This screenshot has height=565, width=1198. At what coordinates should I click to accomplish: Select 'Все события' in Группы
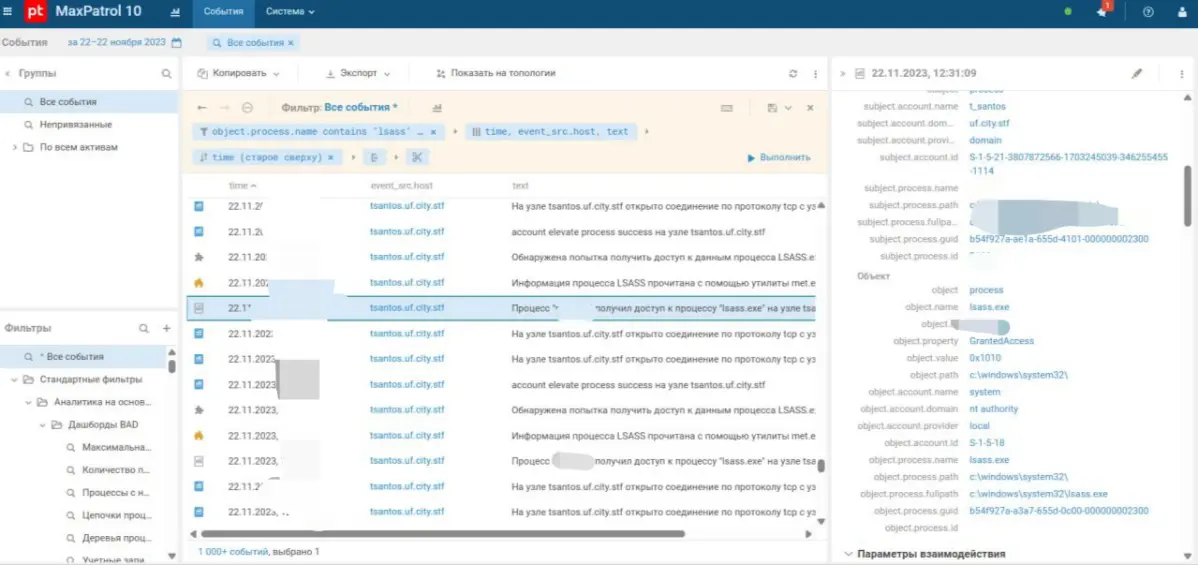[x=89, y=102]
